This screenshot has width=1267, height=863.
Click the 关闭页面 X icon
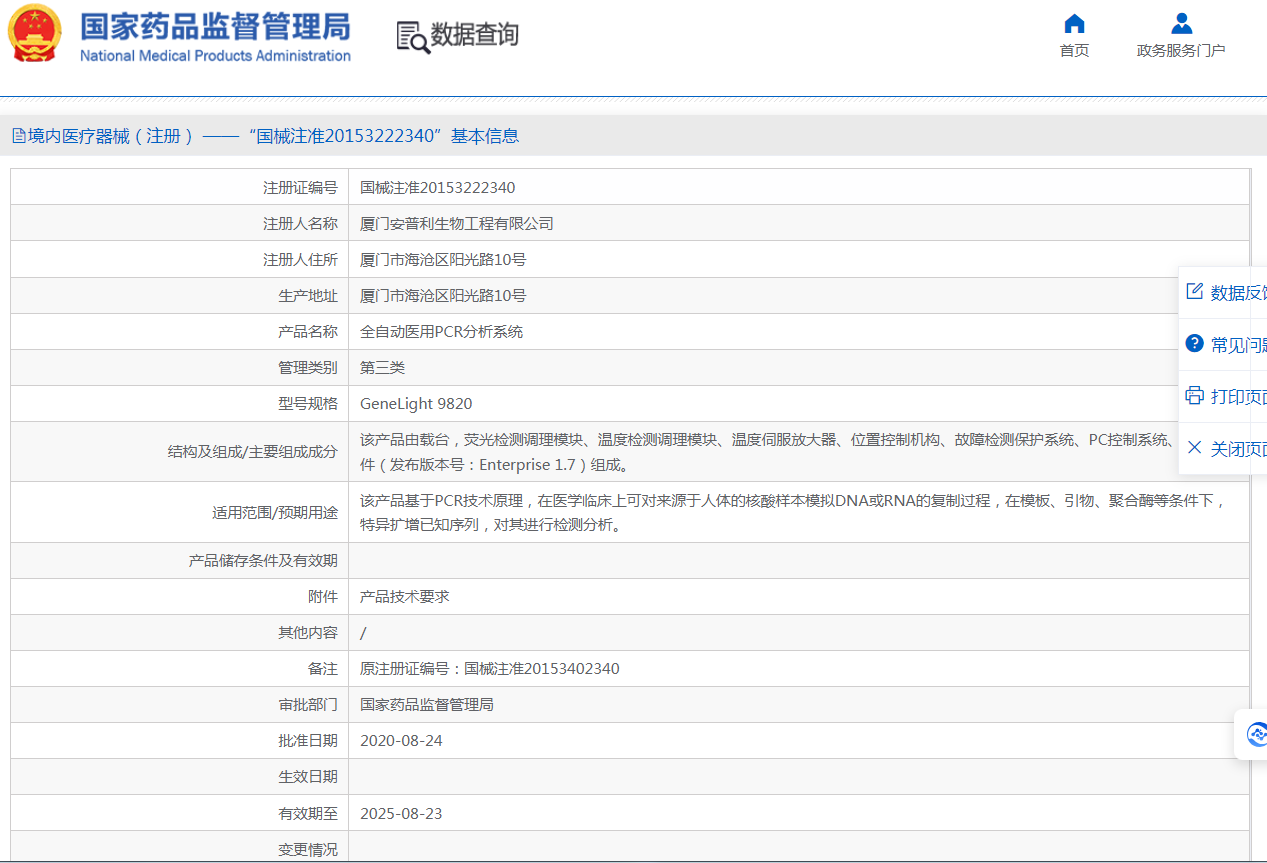[1194, 448]
